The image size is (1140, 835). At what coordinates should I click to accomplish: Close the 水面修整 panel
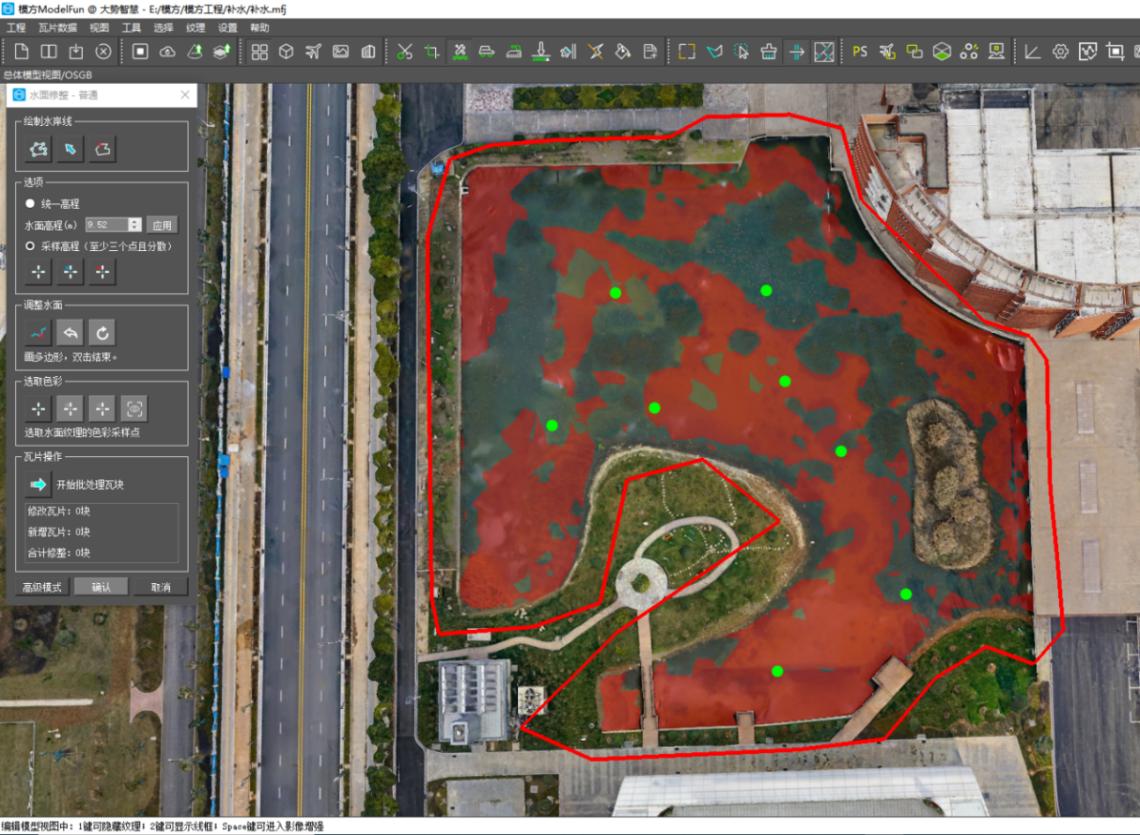click(x=185, y=95)
